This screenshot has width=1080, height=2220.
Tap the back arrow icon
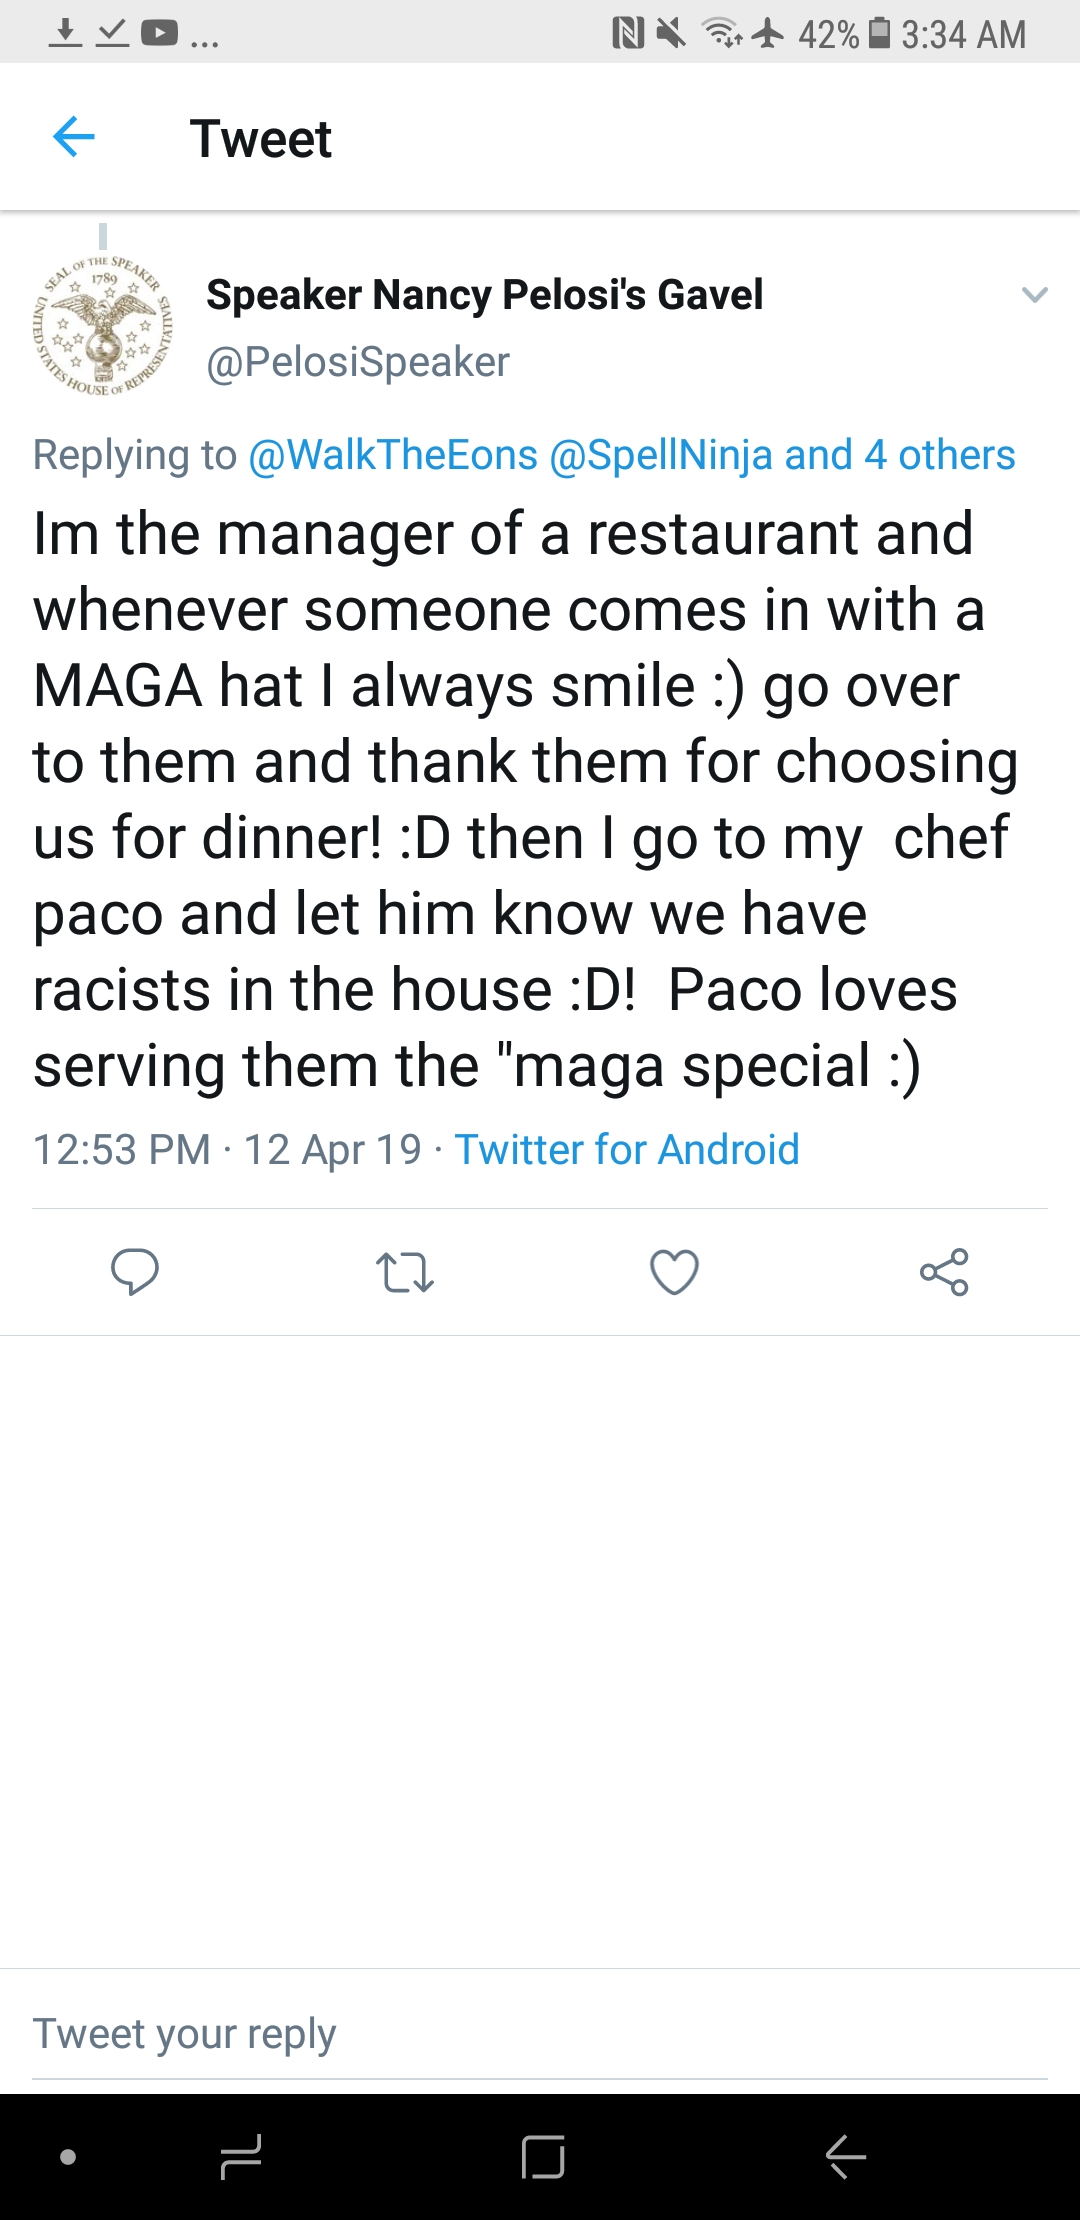point(73,137)
